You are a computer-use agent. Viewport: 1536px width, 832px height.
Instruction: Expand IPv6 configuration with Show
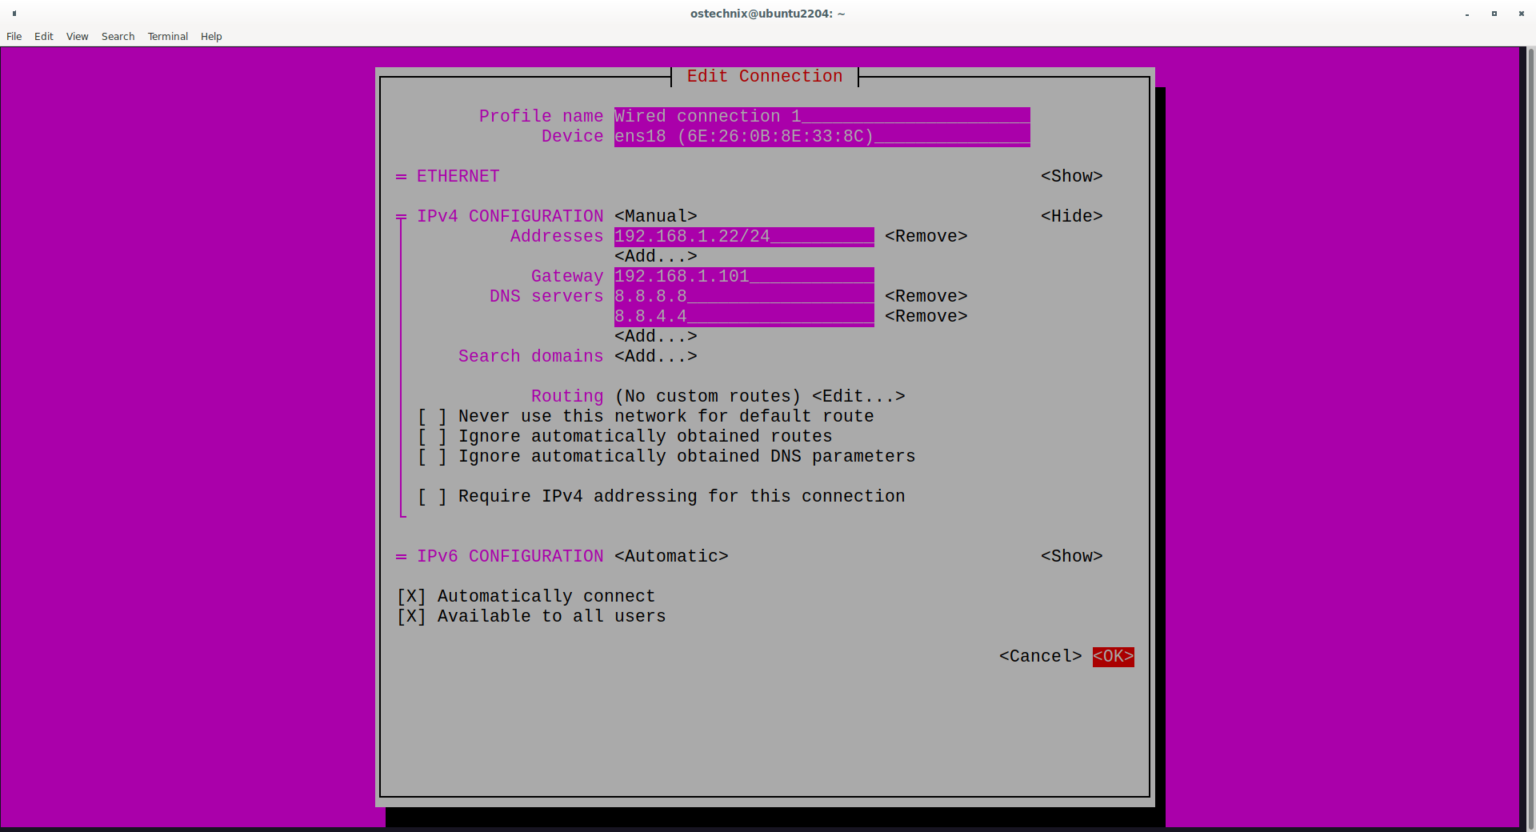click(x=1071, y=556)
